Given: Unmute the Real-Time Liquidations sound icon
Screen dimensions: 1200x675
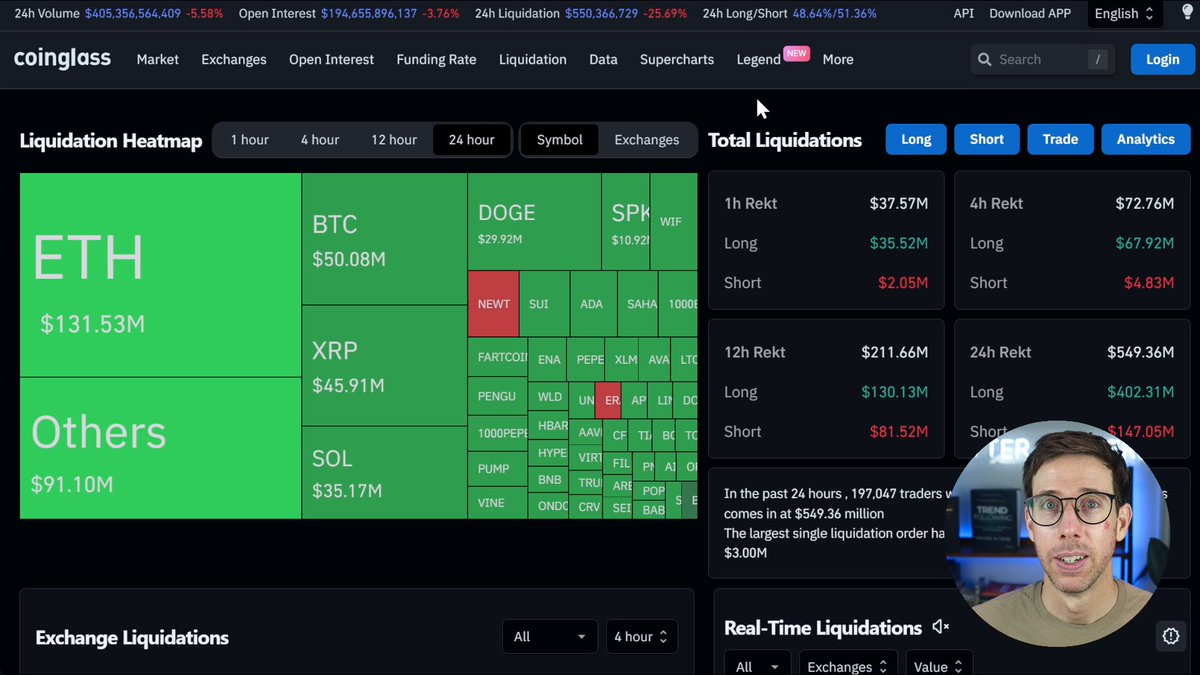Looking at the screenshot, I should [x=940, y=627].
